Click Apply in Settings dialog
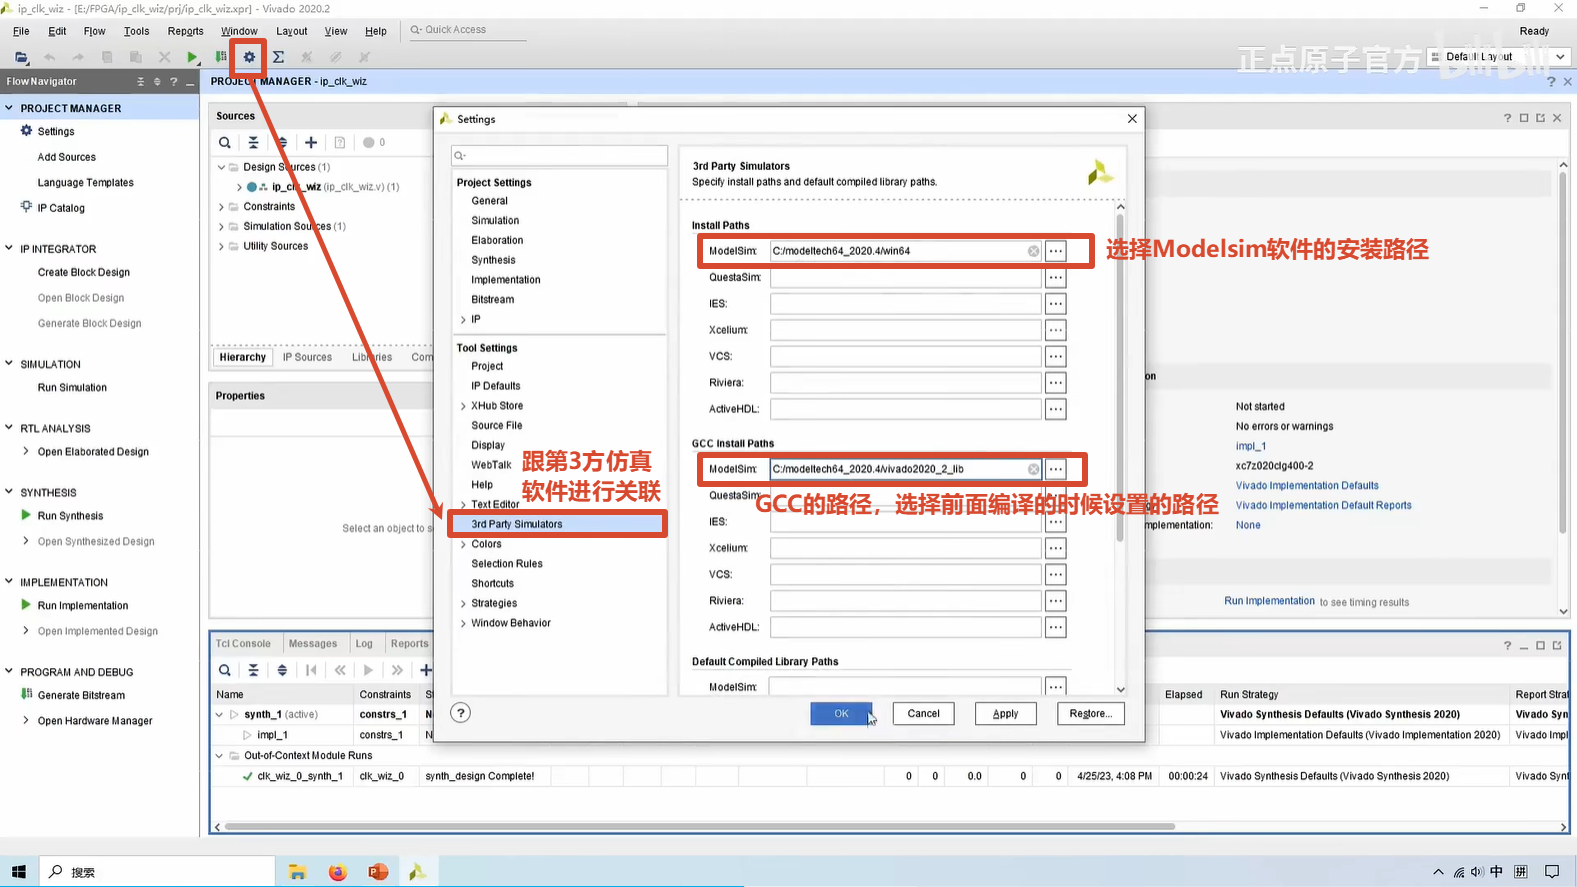 coord(1006,713)
